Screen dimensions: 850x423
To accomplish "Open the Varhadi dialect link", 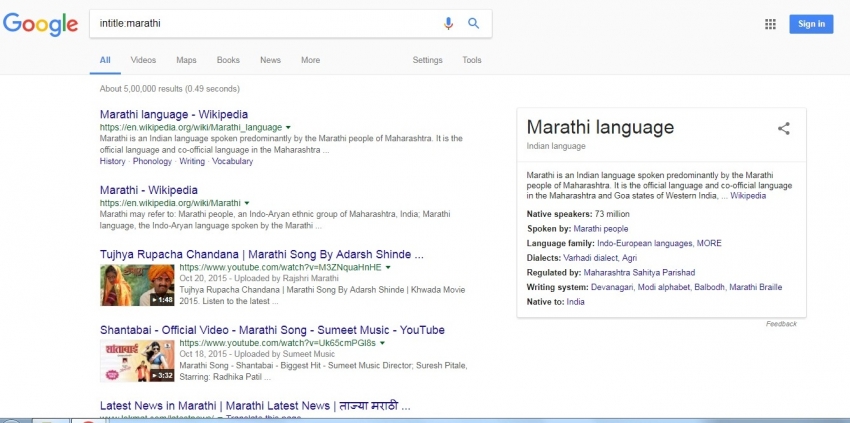I will pos(591,258).
